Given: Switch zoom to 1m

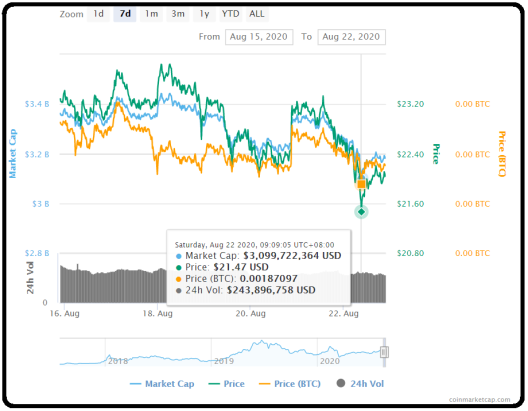Looking at the screenshot, I should [x=152, y=14].
